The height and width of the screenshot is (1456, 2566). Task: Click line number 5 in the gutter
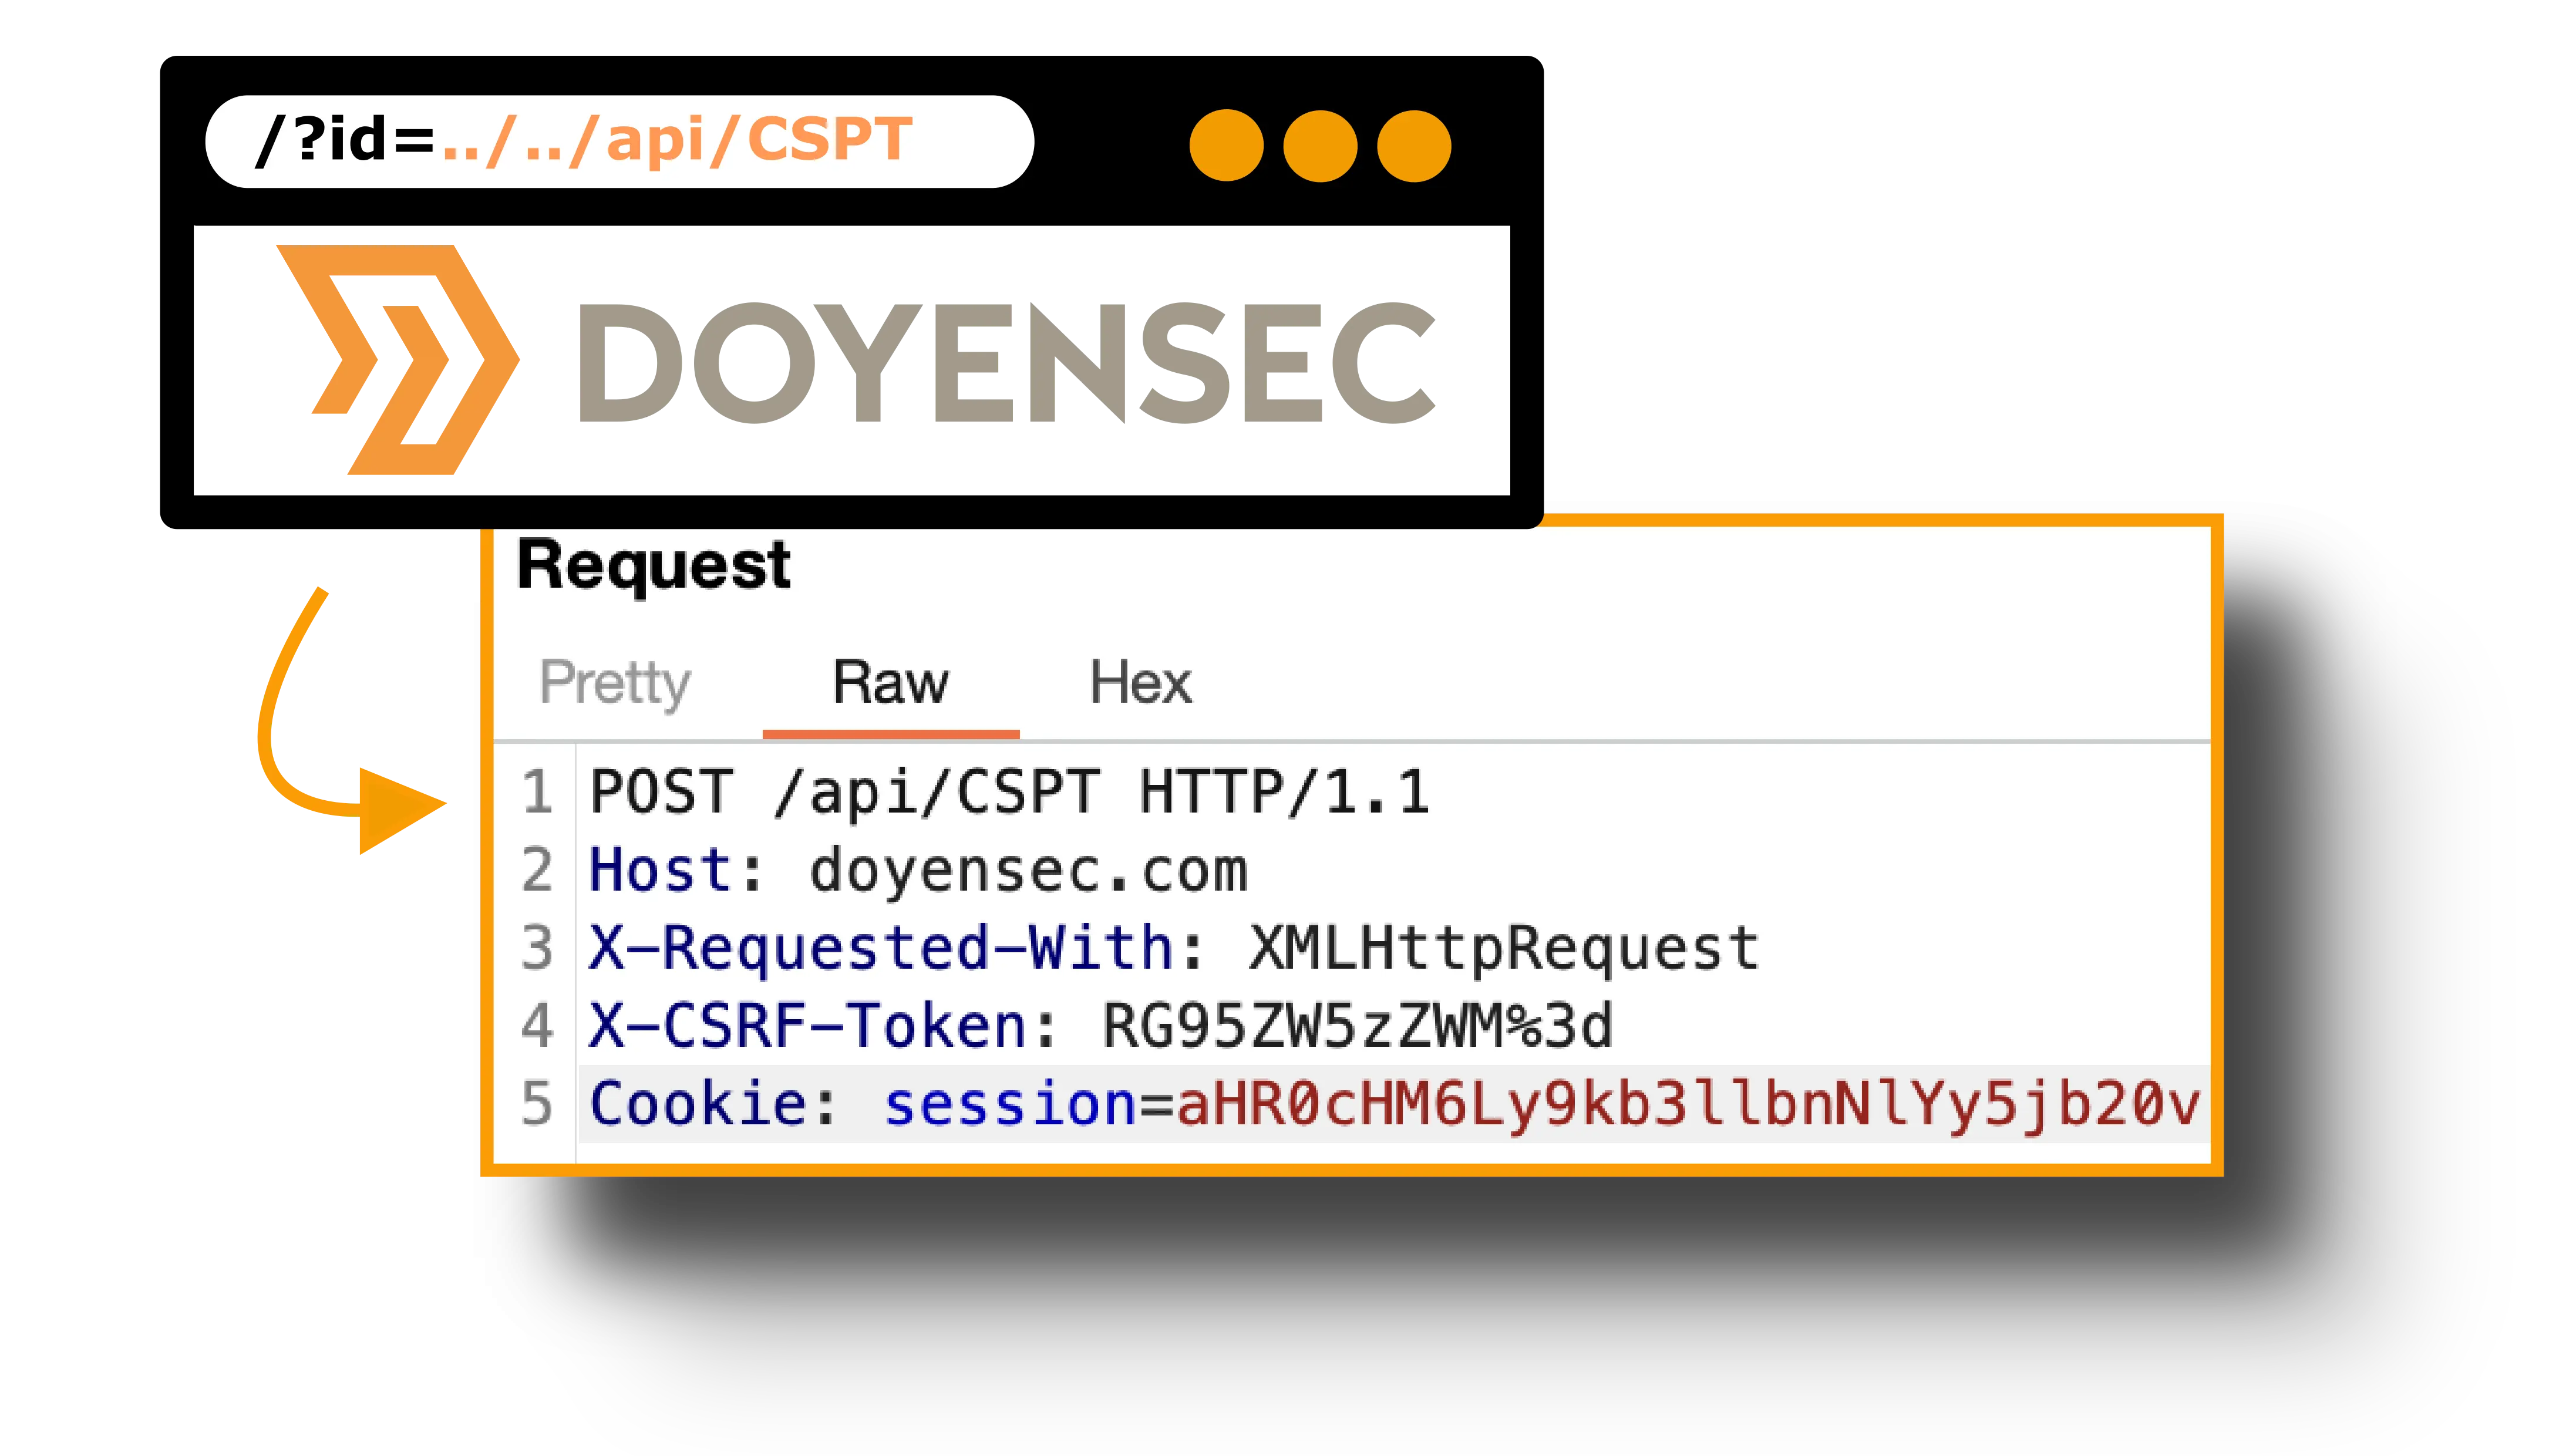pos(537,1104)
